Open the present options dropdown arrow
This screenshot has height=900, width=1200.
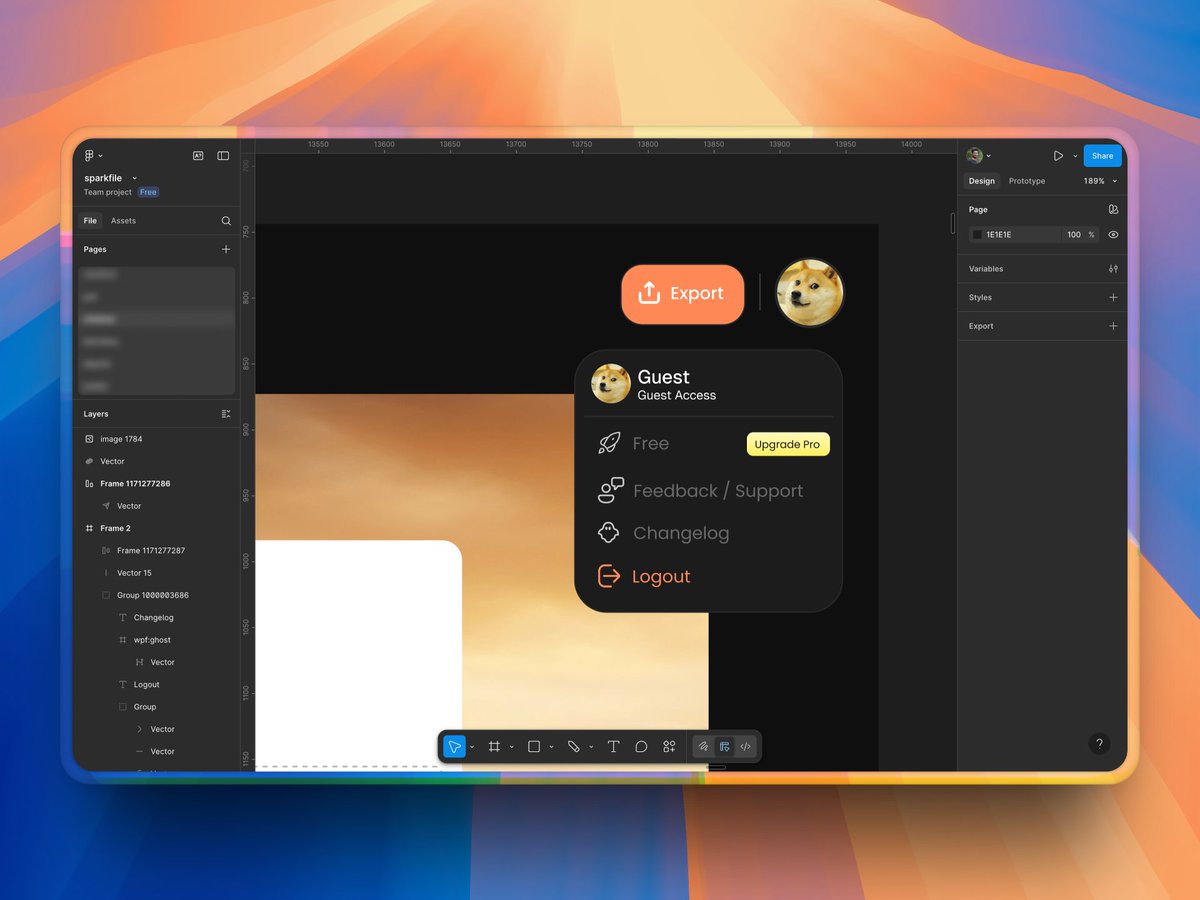point(1075,156)
